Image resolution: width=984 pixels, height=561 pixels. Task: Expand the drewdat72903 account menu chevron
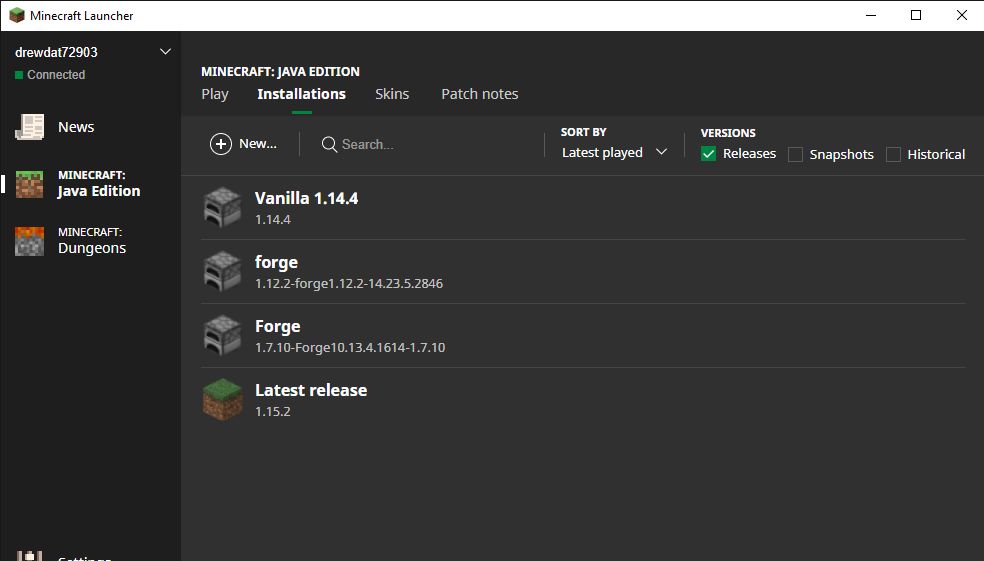click(166, 52)
